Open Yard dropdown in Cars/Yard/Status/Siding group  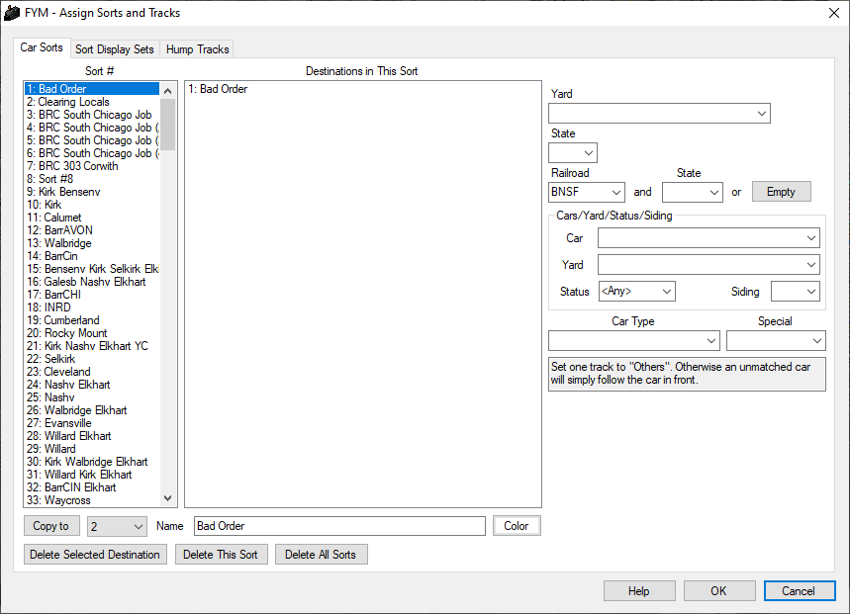coord(709,265)
